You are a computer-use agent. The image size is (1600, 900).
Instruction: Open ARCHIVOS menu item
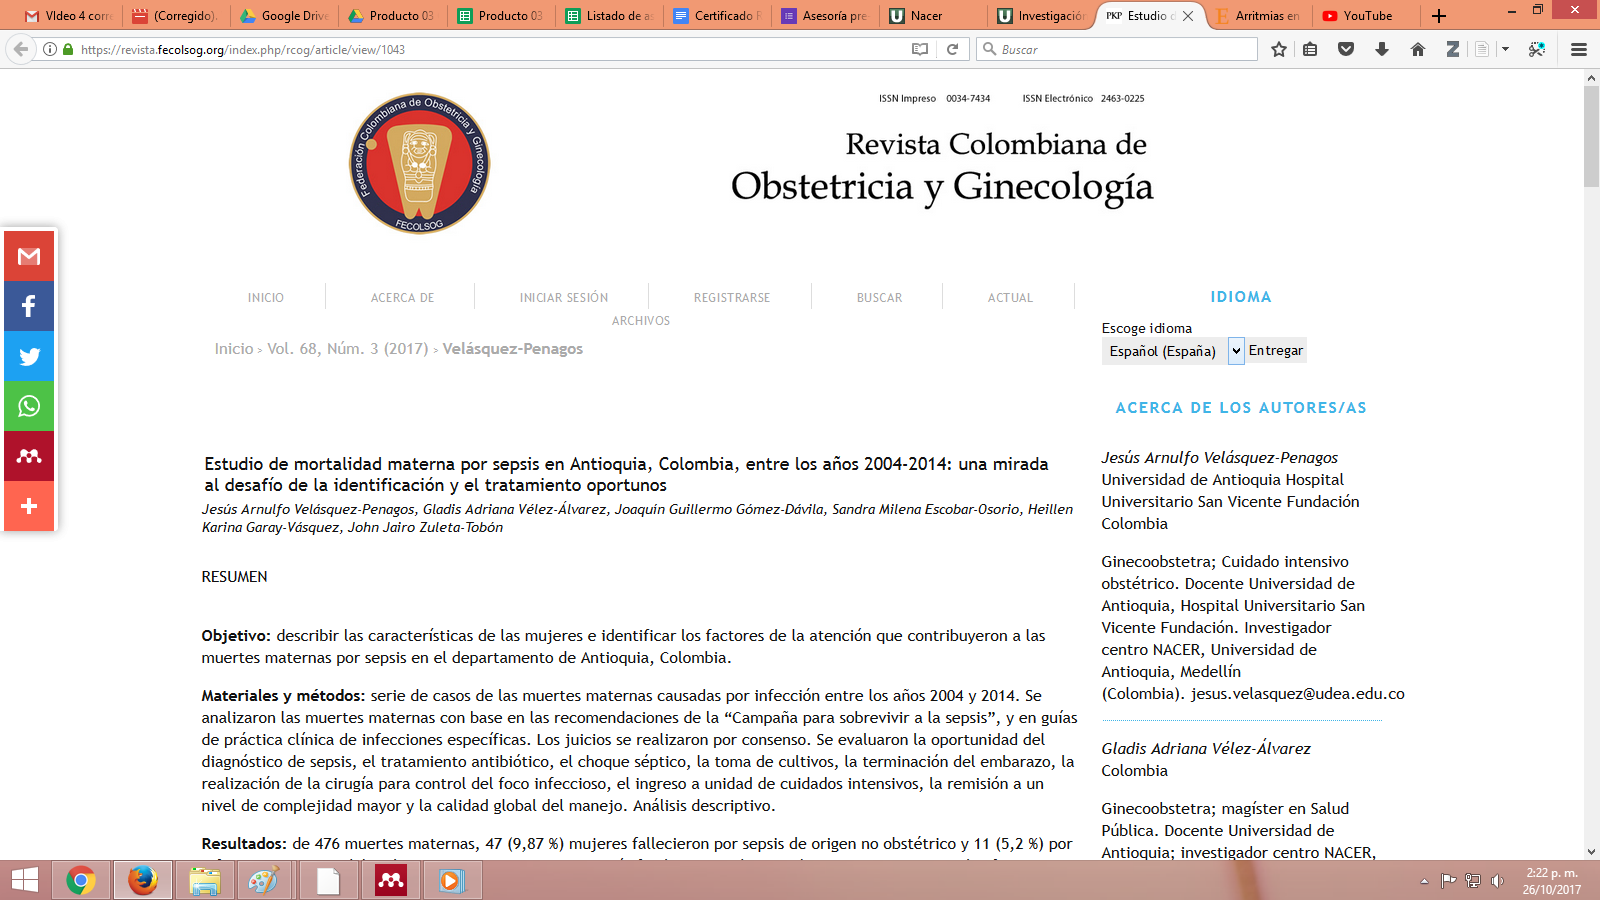pos(641,321)
